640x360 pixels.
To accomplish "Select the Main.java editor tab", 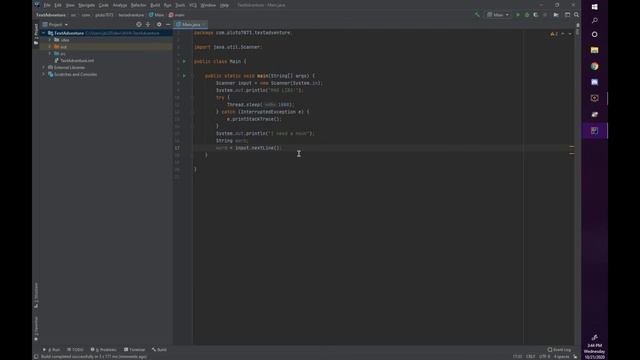I will (x=191, y=24).
